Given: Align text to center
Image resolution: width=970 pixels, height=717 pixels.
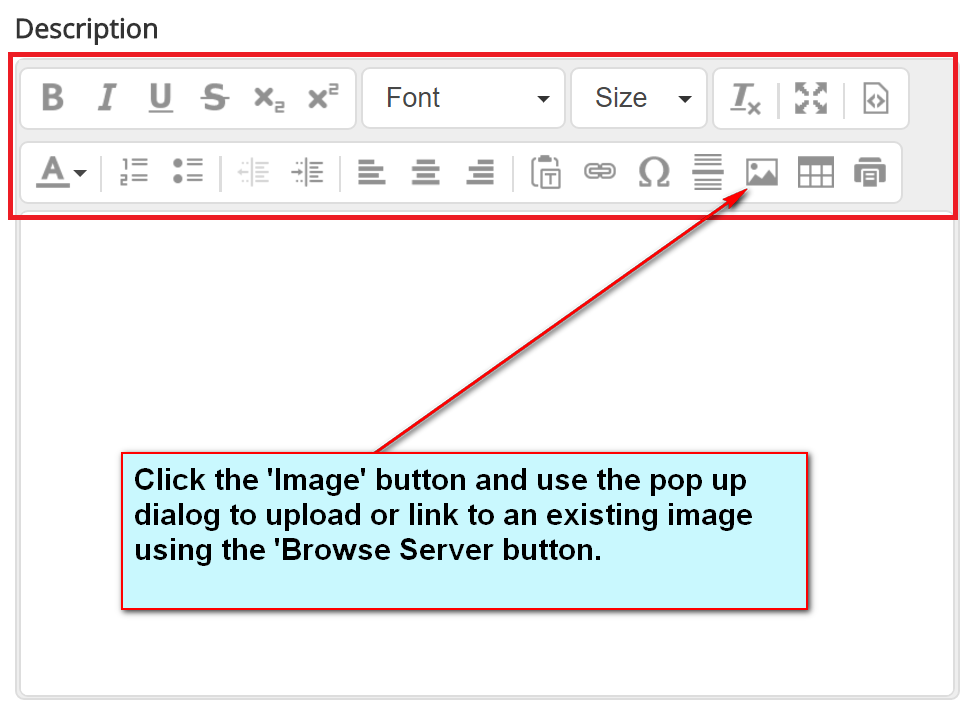Looking at the screenshot, I should (x=426, y=172).
